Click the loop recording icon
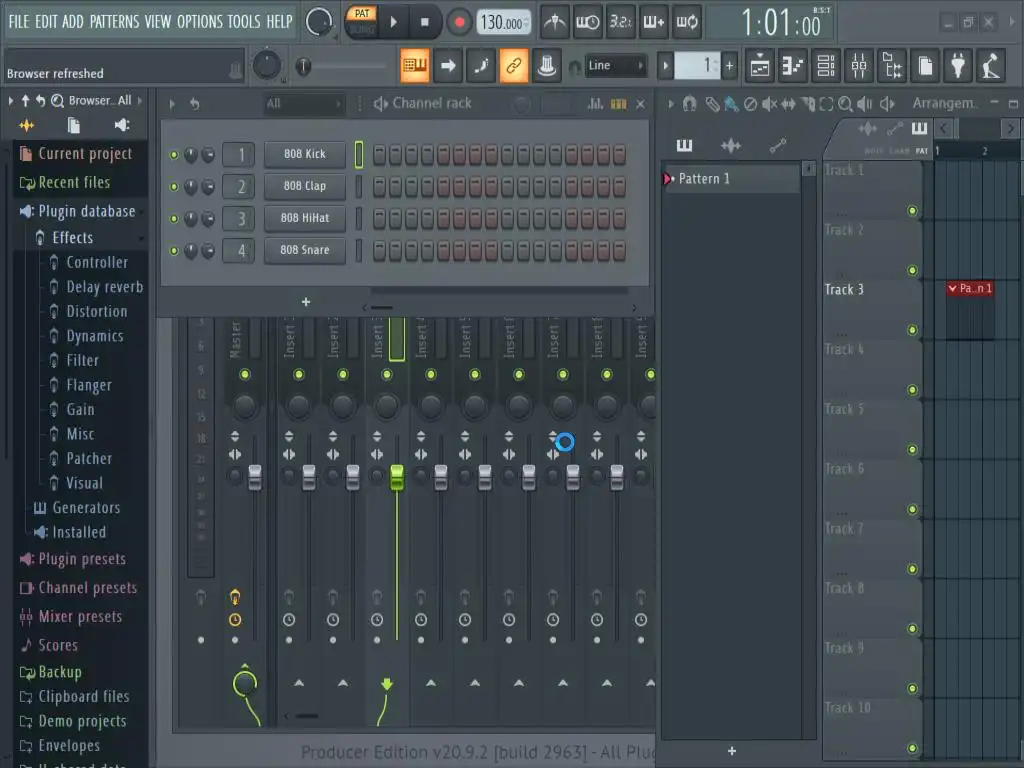The width and height of the screenshot is (1024, 768). 686,22
